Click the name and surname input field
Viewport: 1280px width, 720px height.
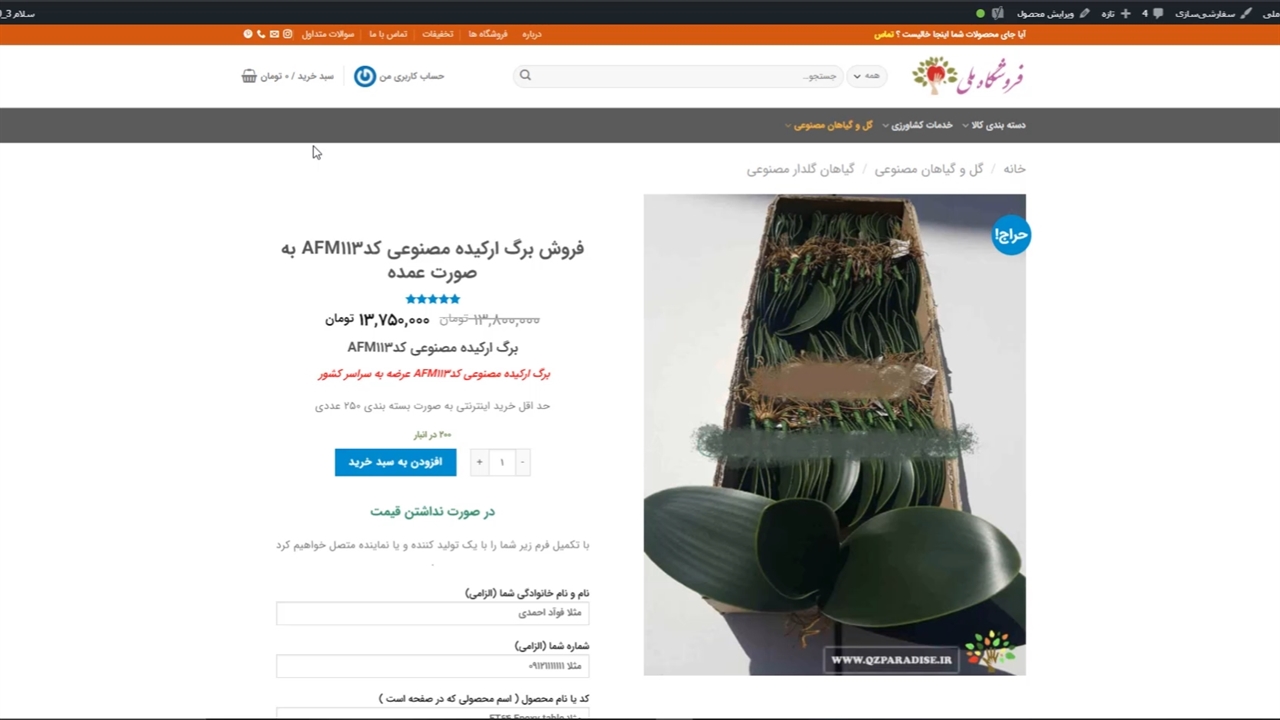click(x=432, y=613)
